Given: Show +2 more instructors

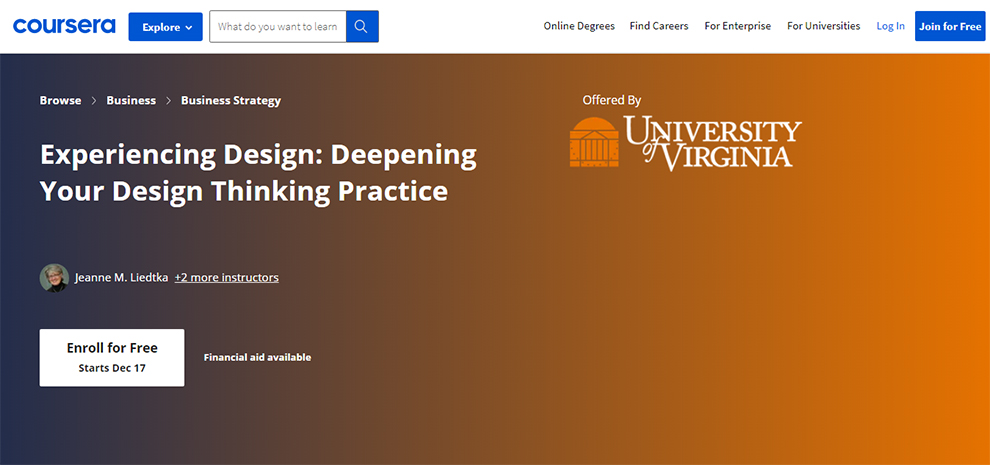Looking at the screenshot, I should pyautogui.click(x=227, y=277).
